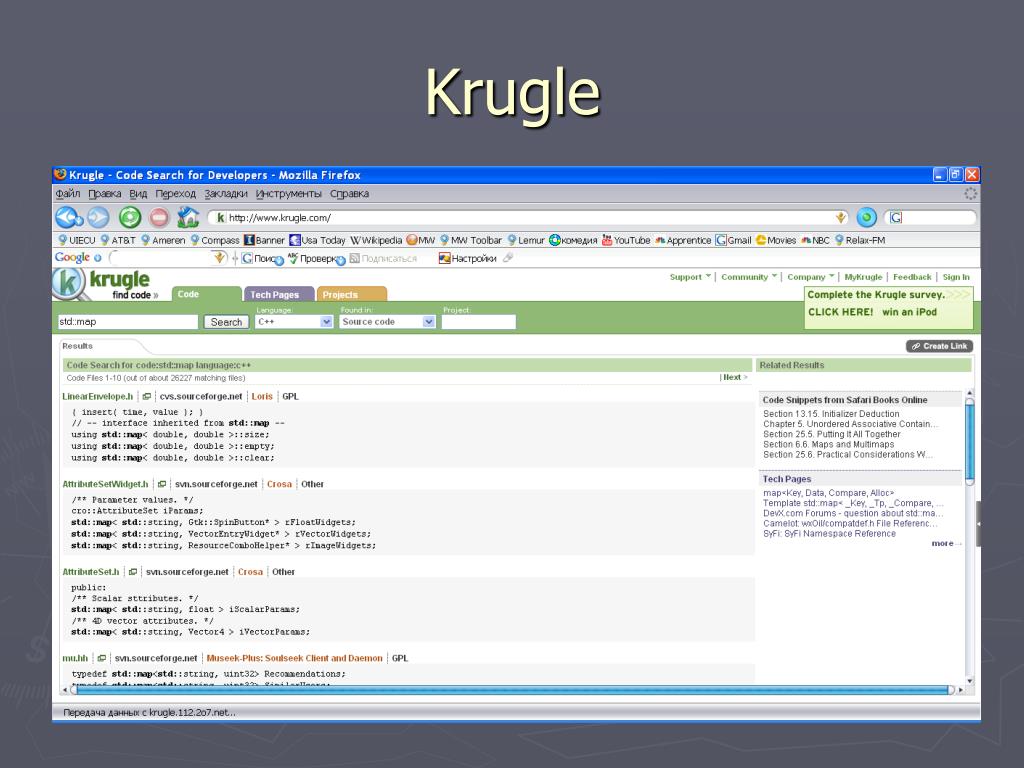
Task: Reload the page with the green refresh icon
Action: [x=129, y=217]
